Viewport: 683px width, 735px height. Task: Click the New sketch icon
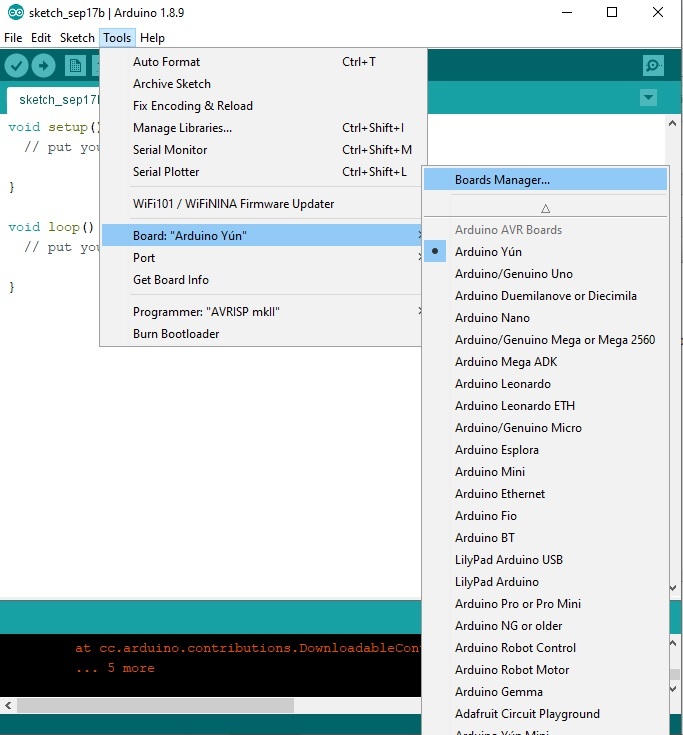pyautogui.click(x=75, y=66)
